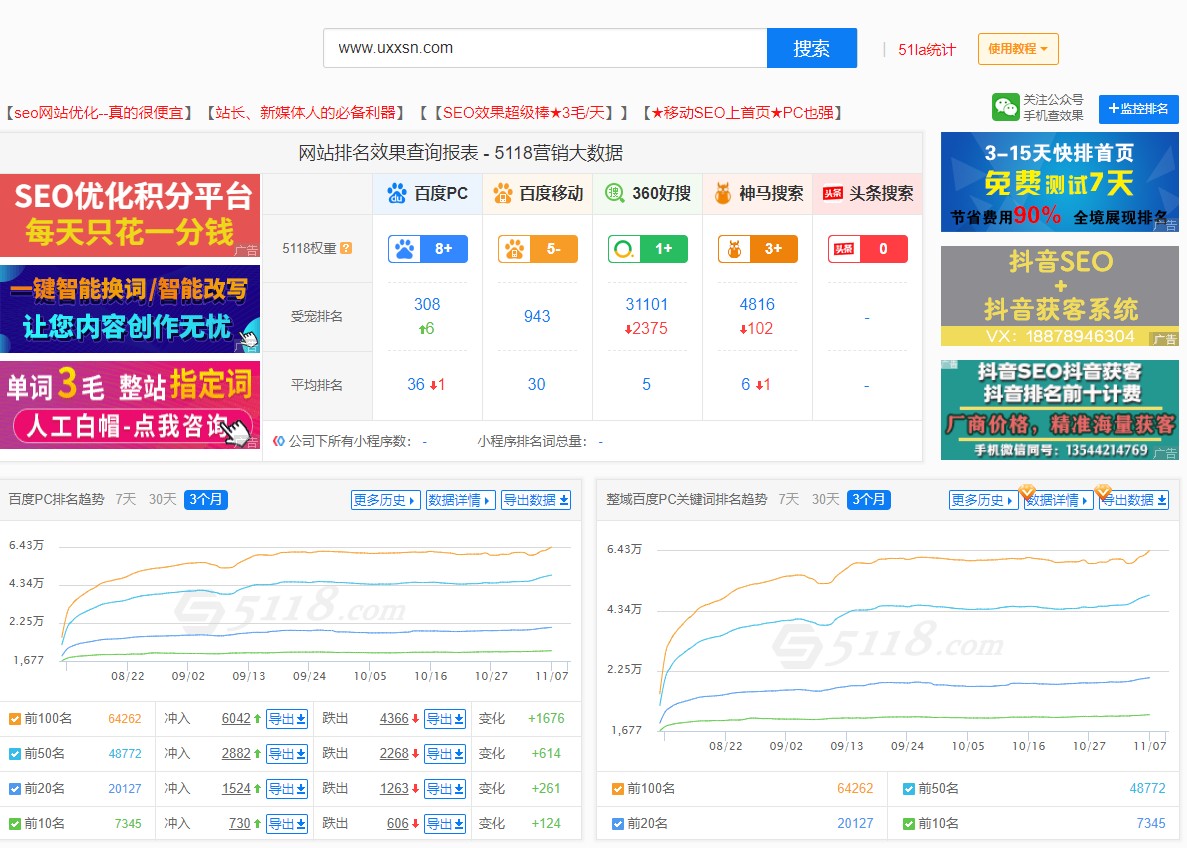The width and height of the screenshot is (1187, 848).
Task: Select 3个月 range in 百度PC排名趋势
Action: click(206, 500)
